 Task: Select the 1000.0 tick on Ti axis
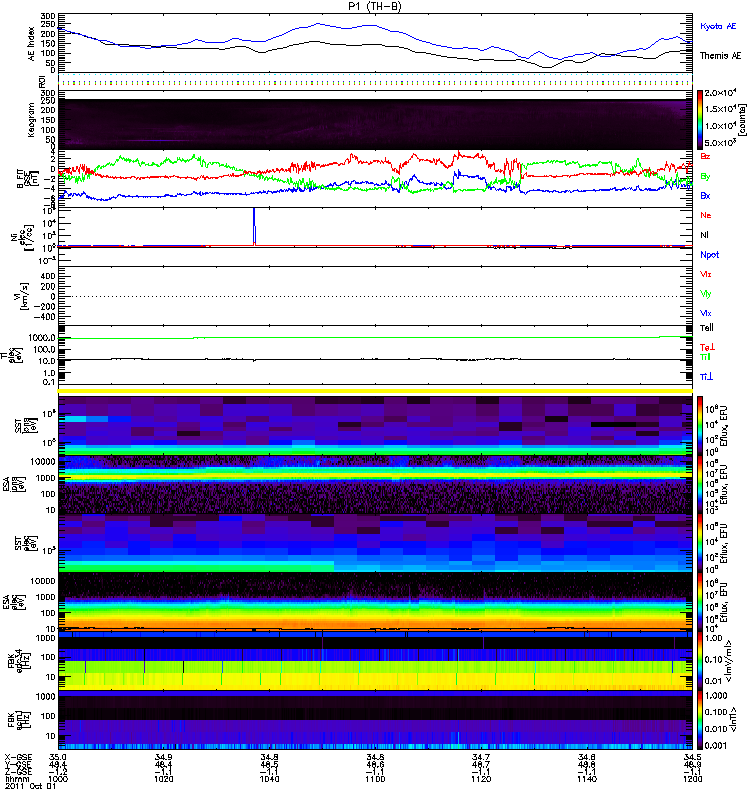(42, 338)
